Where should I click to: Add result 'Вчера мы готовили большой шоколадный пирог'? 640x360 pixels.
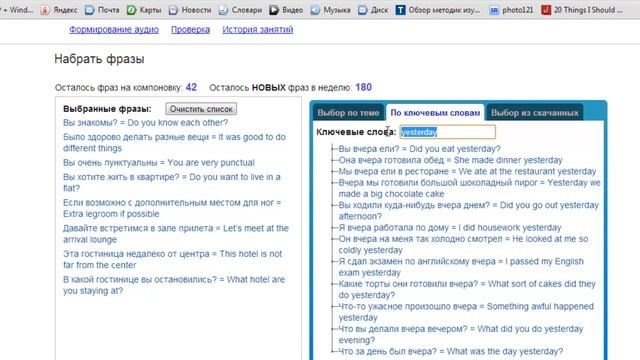click(x=469, y=188)
